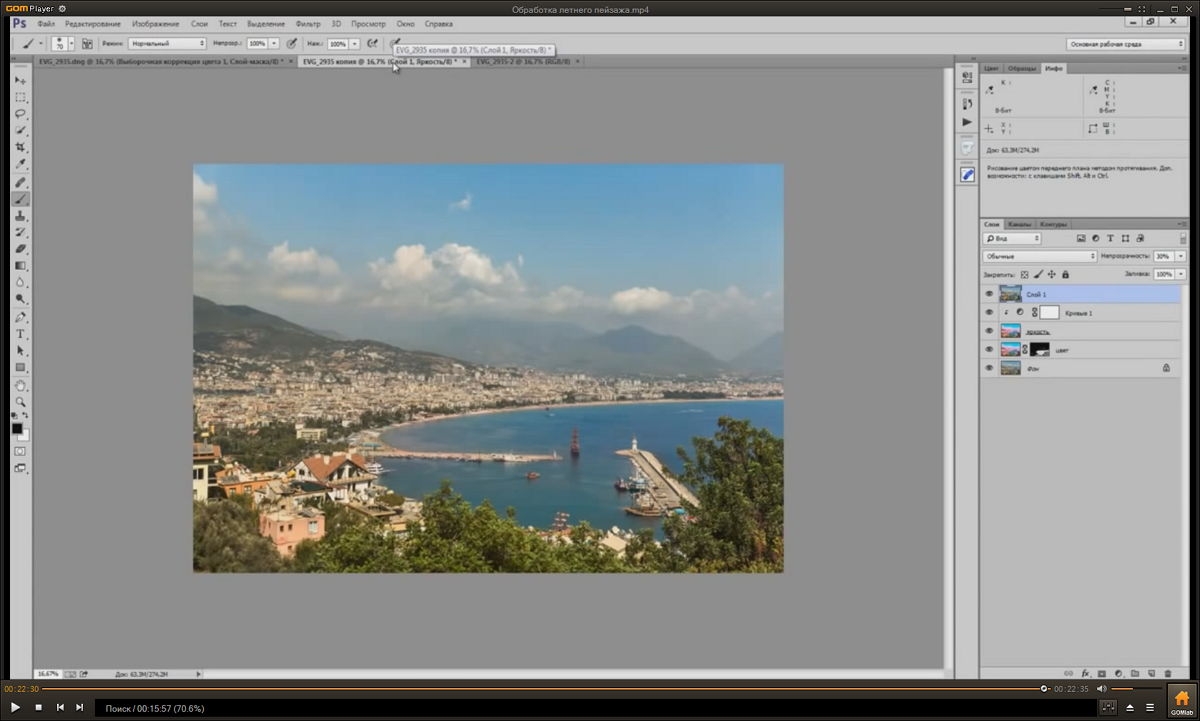Screen dimensions: 1200x721
Task: Open the workspace dropdown Основная рабочая среда
Action: (x=1126, y=44)
